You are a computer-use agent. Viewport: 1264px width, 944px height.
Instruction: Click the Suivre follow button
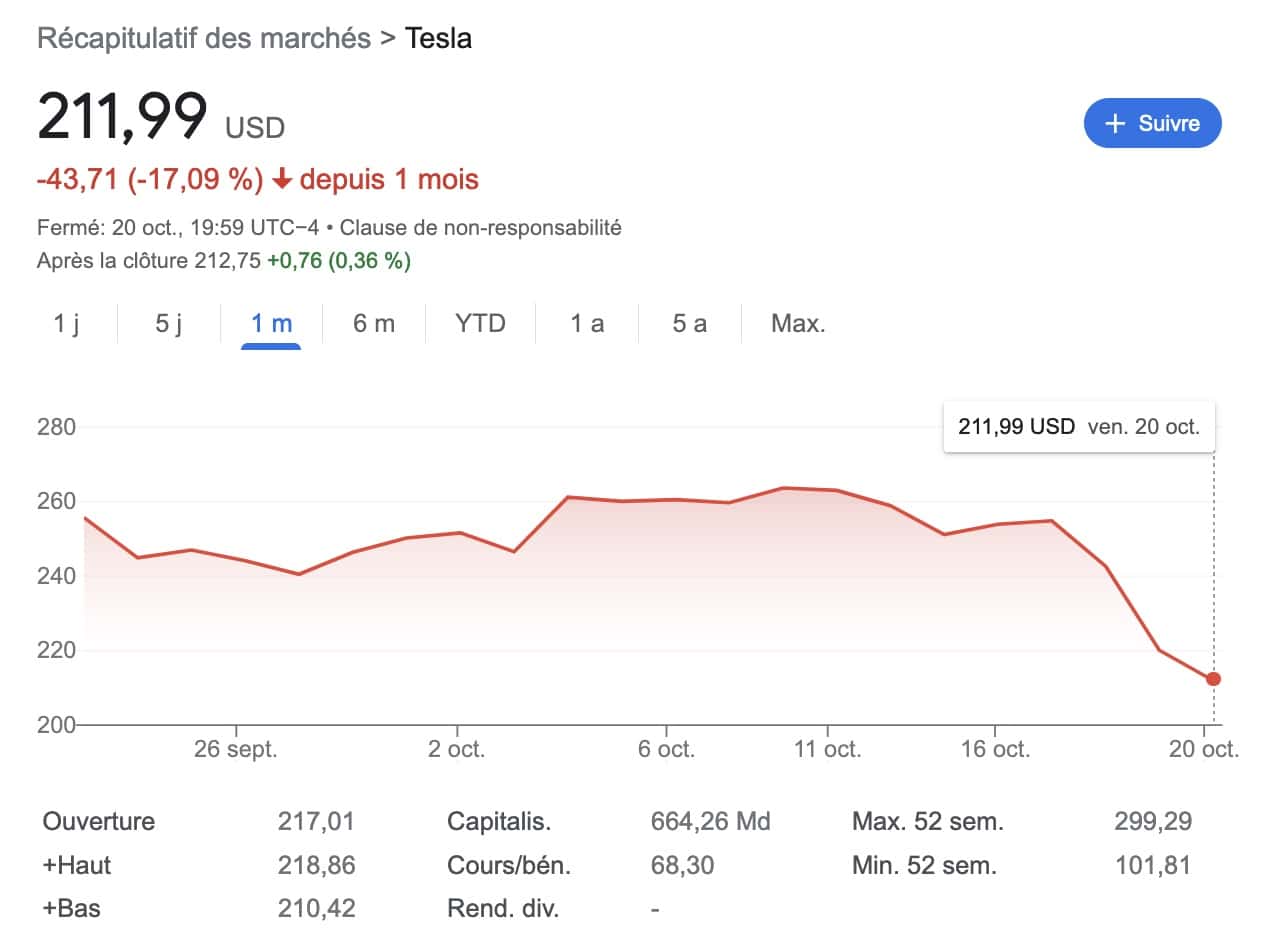click(1152, 123)
